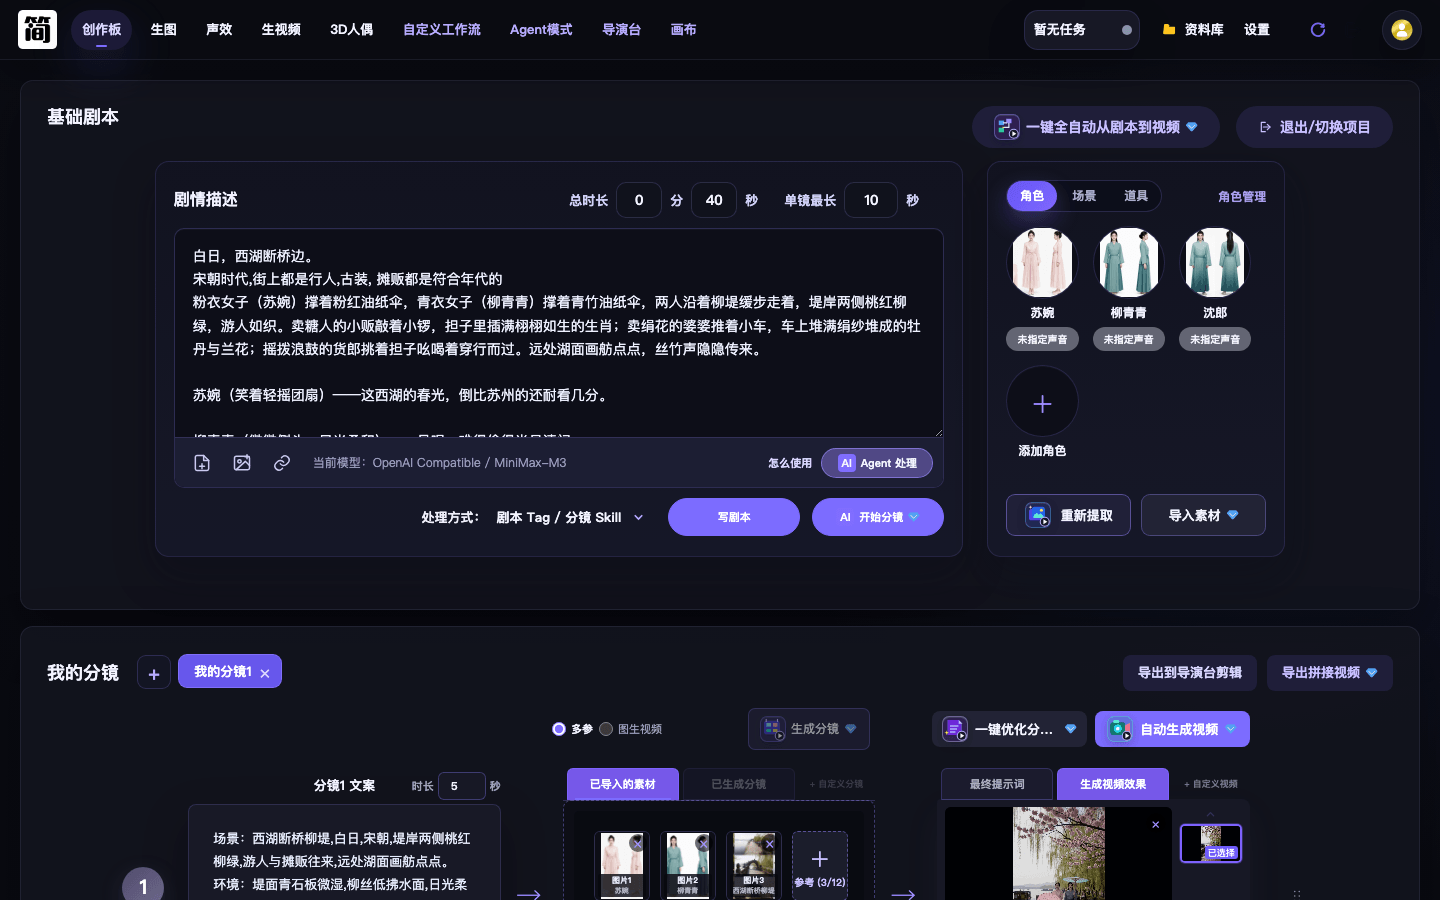1440x900 pixels.
Task: Click the link icon below script
Action: [x=282, y=463]
